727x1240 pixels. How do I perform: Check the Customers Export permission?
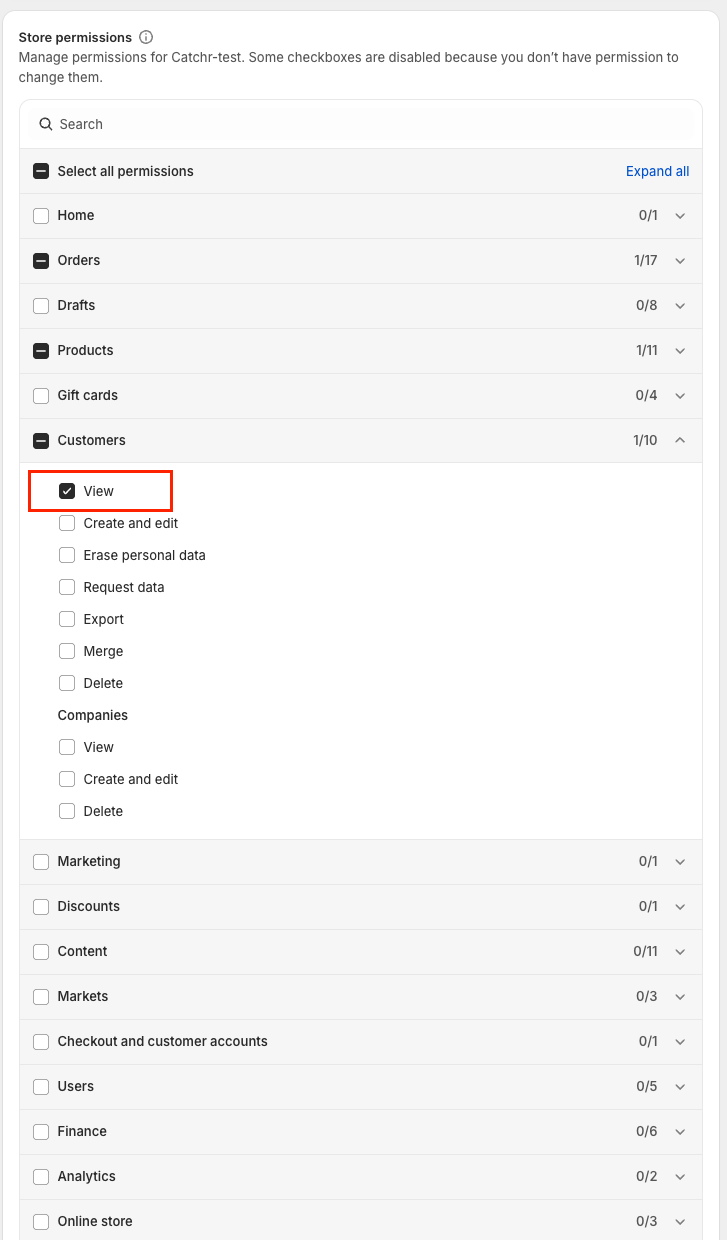(x=67, y=619)
